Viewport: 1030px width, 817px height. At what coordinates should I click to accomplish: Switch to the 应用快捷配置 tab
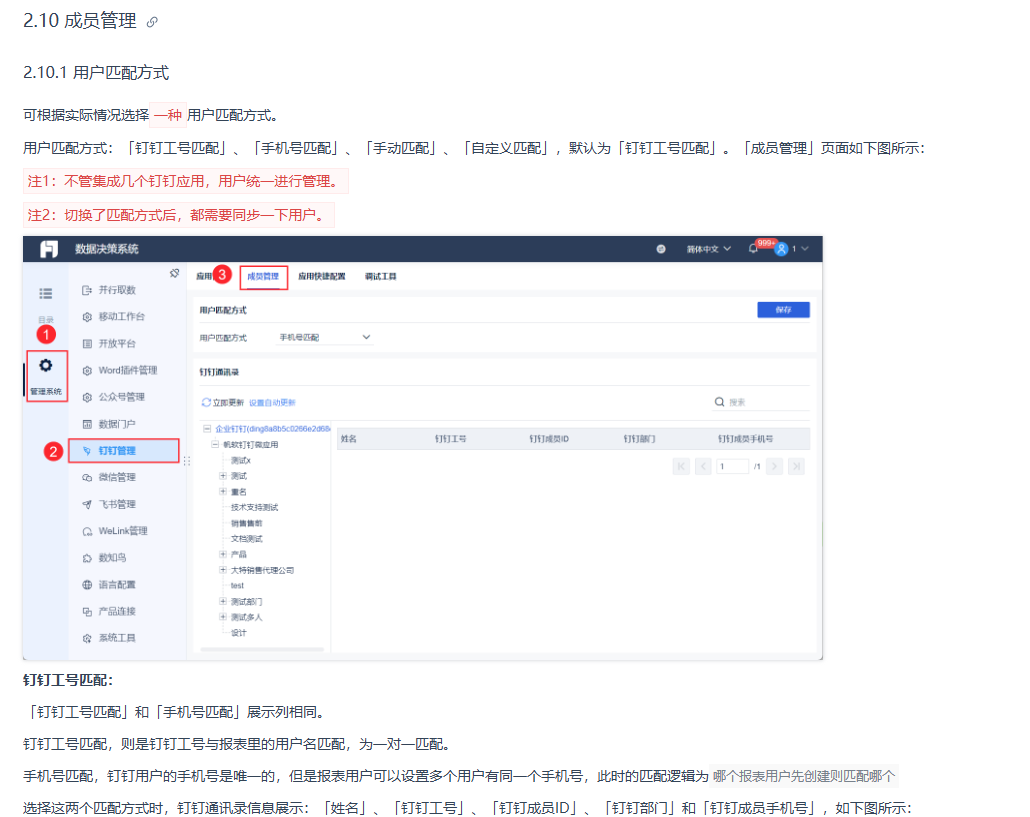pos(322,276)
